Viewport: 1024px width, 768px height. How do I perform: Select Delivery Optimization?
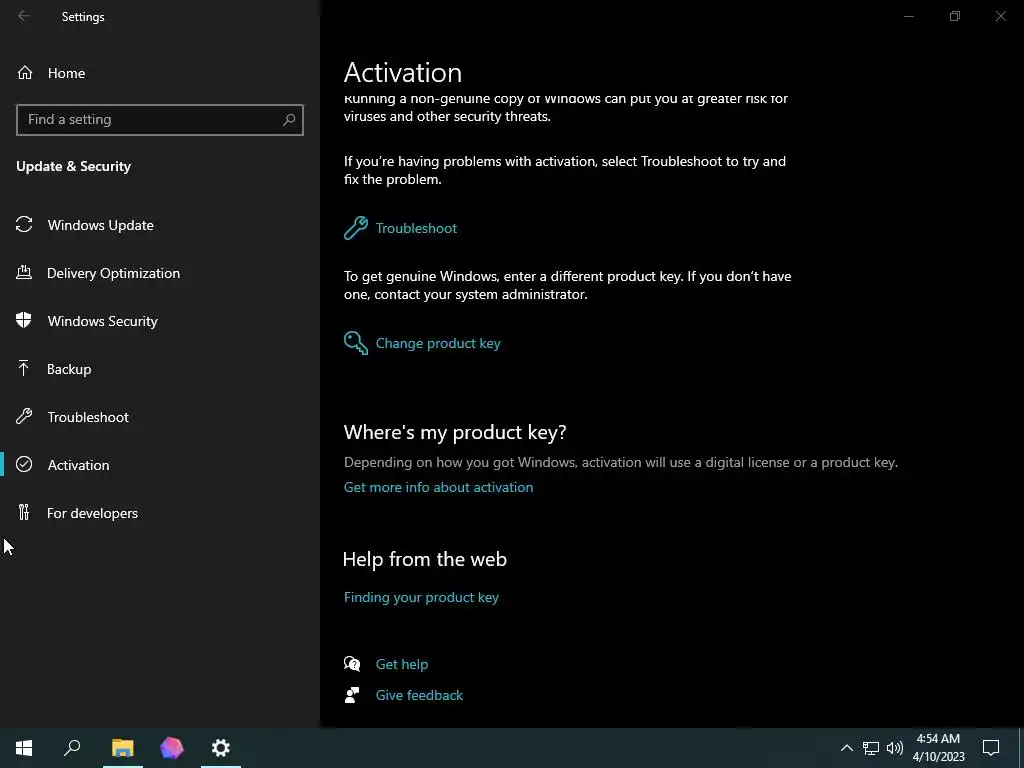click(113, 273)
